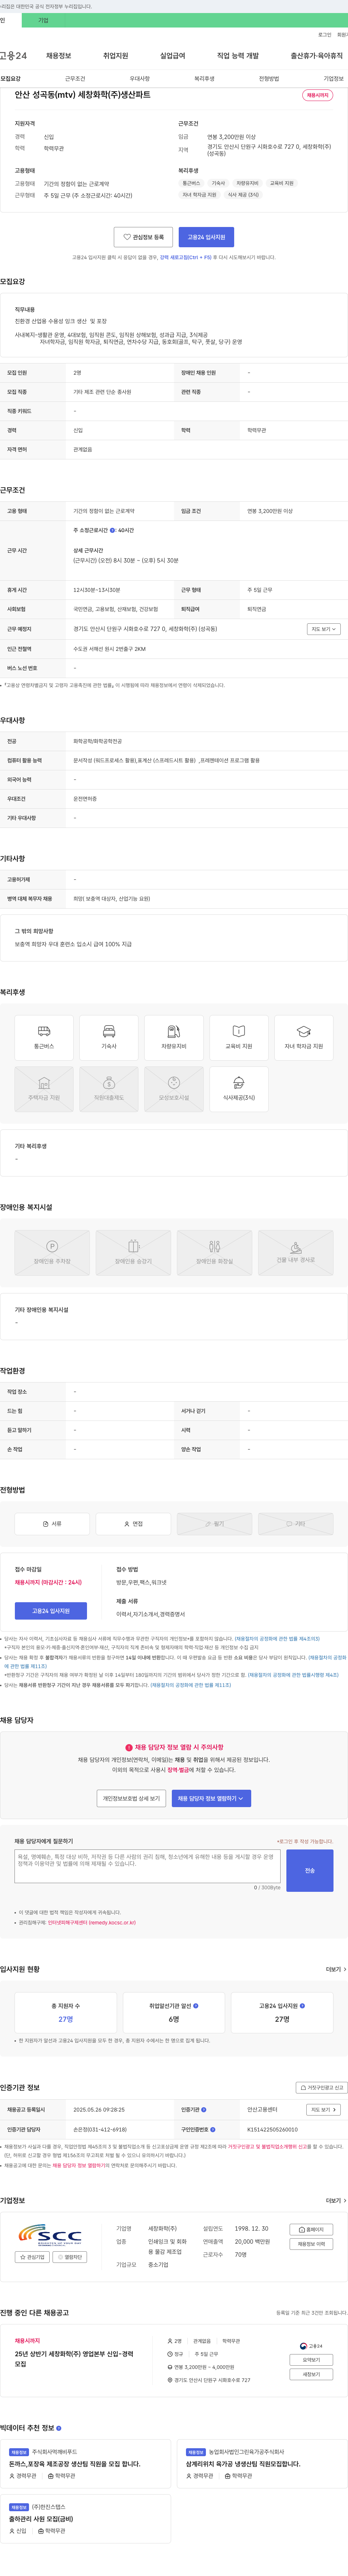Select the 식사제공(3식) welfare icon
Screen dimensions: 348x2576
tap(239, 1089)
